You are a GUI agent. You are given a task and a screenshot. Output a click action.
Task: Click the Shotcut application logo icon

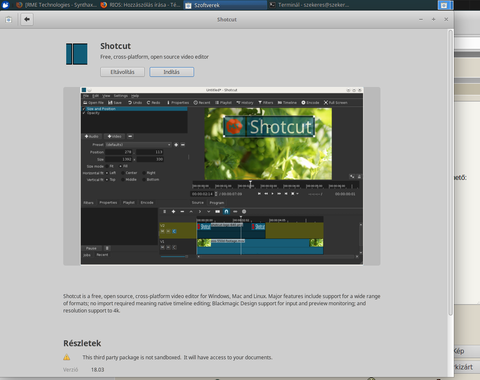77,54
